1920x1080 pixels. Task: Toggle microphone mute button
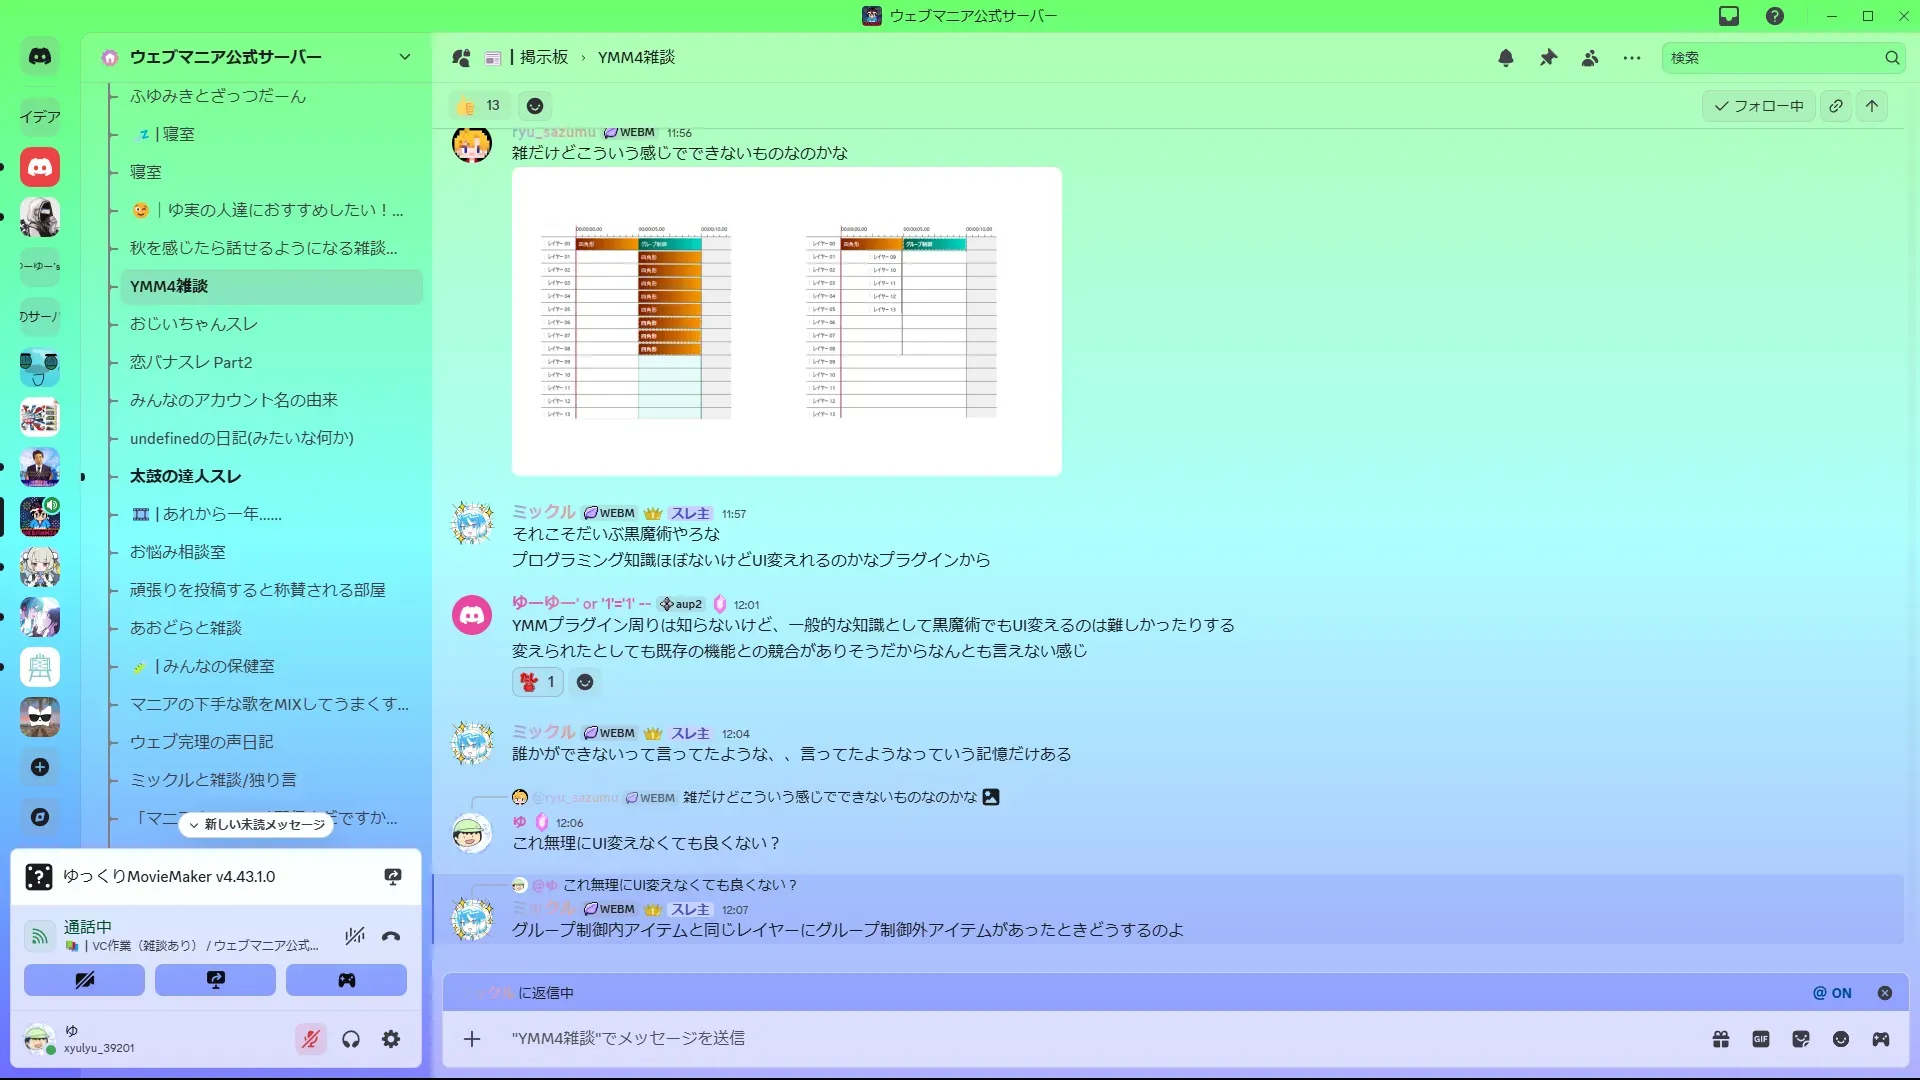pyautogui.click(x=311, y=1039)
